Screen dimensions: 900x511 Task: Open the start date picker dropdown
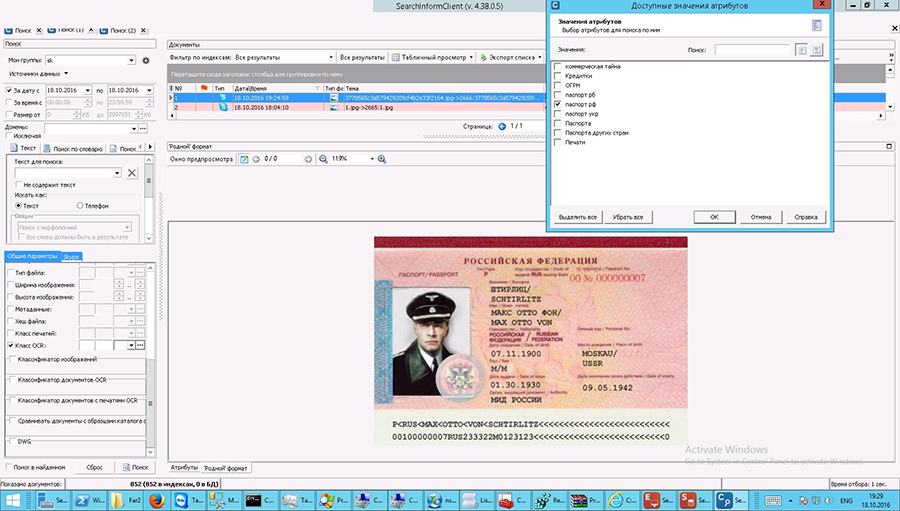(x=87, y=90)
